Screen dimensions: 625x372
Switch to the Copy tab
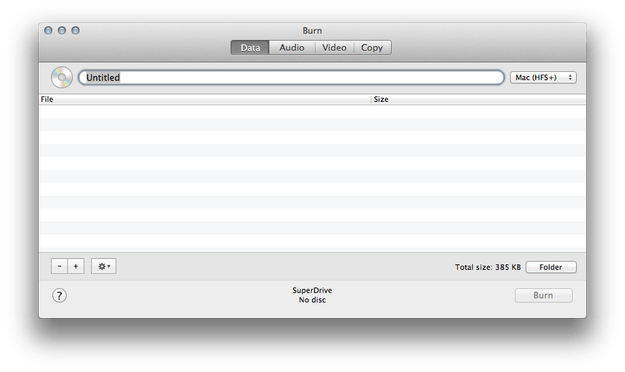click(x=372, y=47)
